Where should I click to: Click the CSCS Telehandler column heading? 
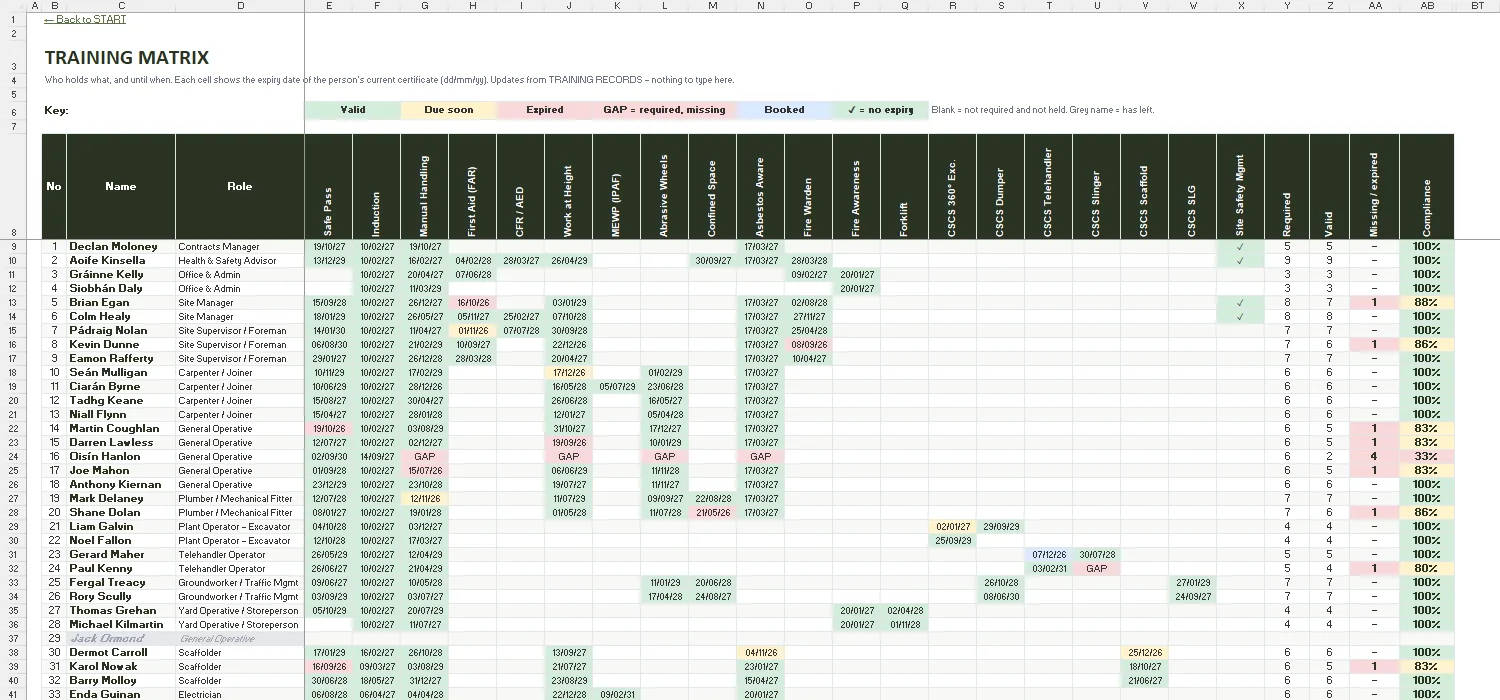[x=1048, y=186]
